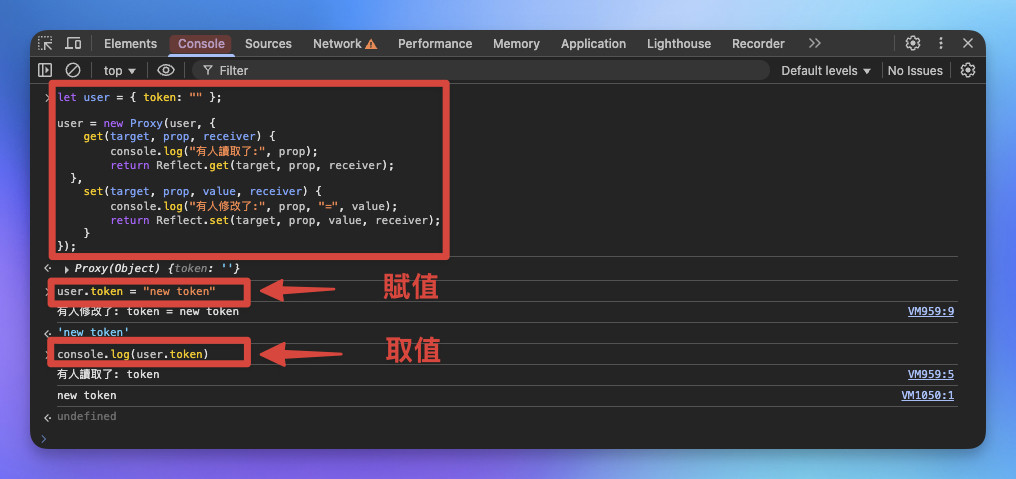Click the No Issues indicator

point(915,71)
